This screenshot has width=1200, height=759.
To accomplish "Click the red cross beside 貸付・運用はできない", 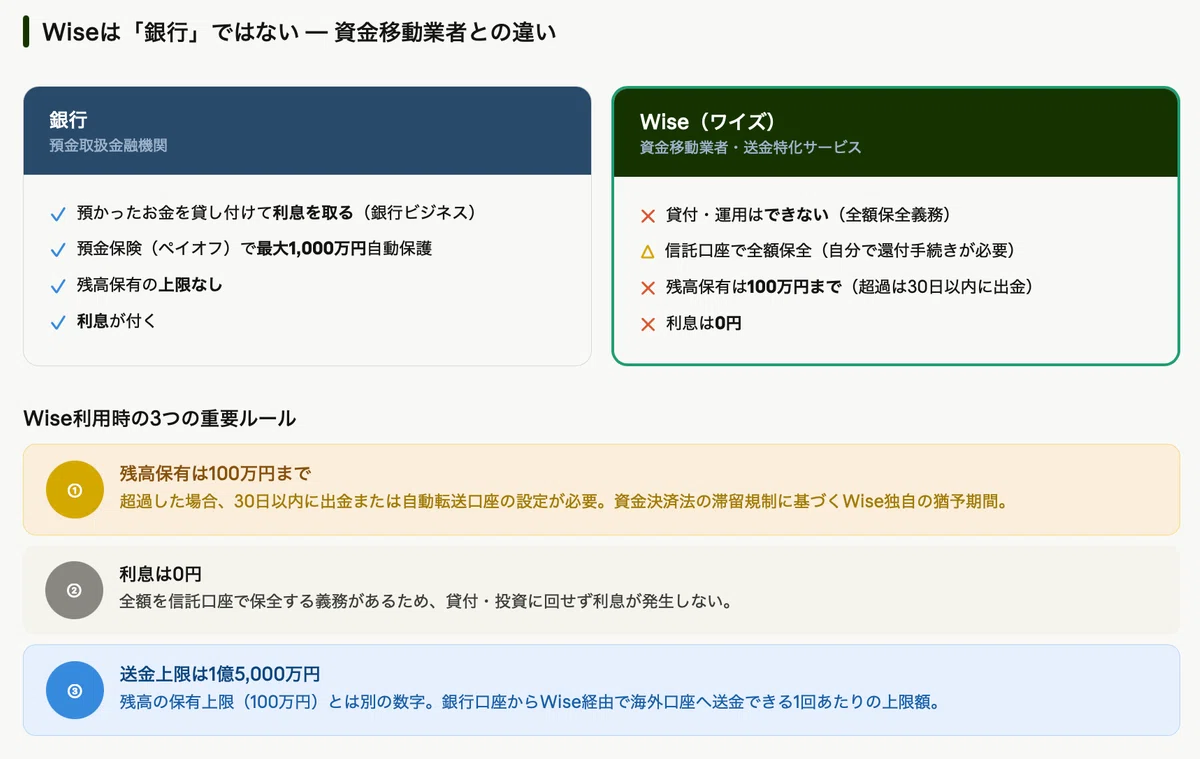I will [x=647, y=215].
